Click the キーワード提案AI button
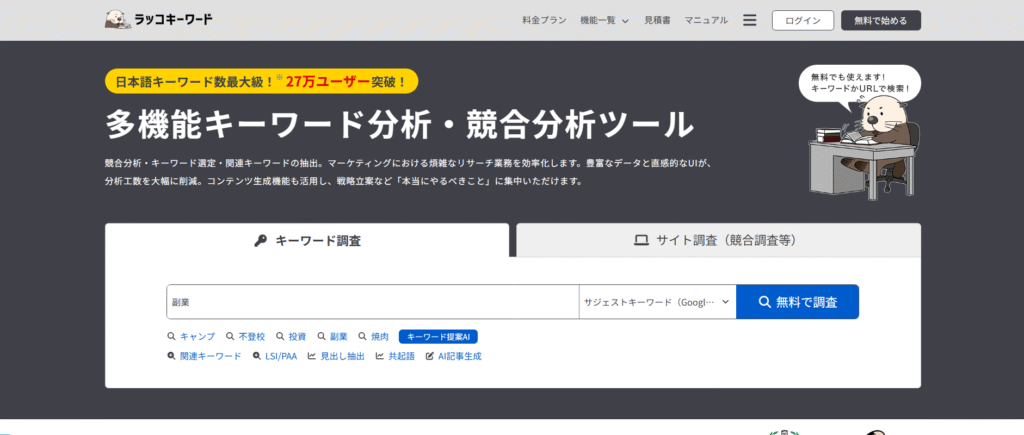This screenshot has height=435, width=1024. (x=439, y=337)
